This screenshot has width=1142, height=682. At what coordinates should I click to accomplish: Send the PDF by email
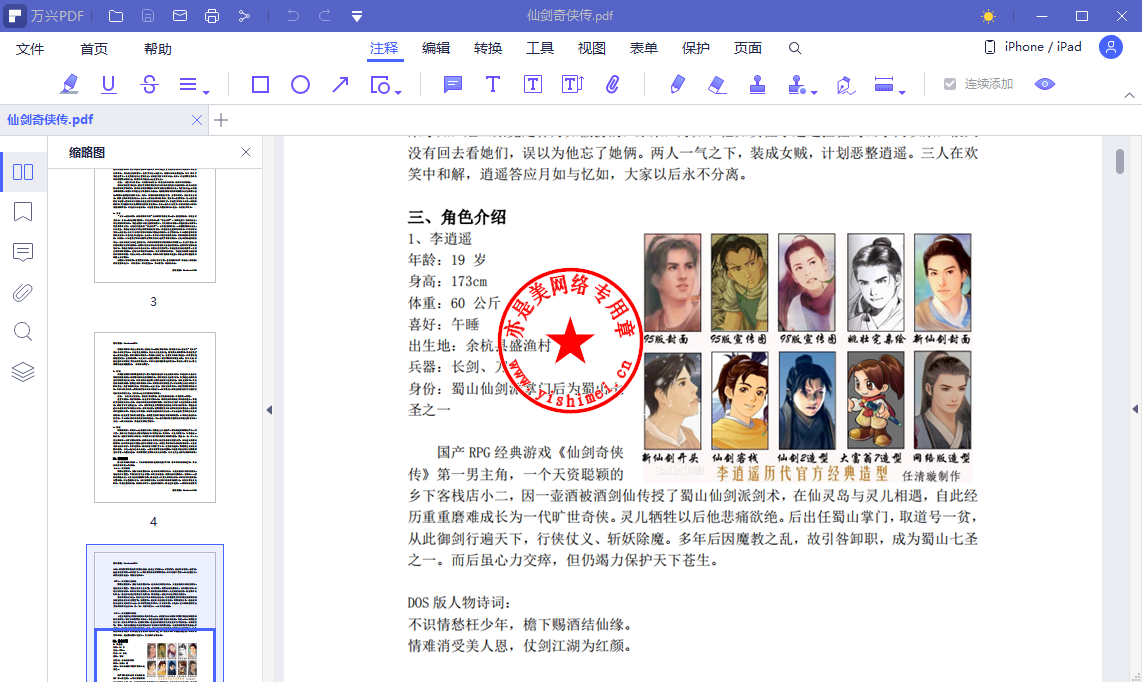click(x=180, y=16)
